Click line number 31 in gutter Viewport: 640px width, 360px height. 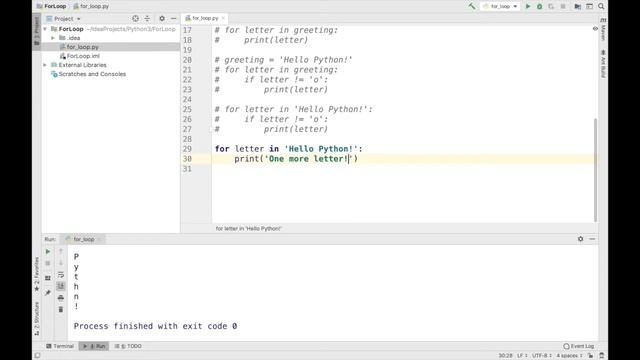point(187,169)
